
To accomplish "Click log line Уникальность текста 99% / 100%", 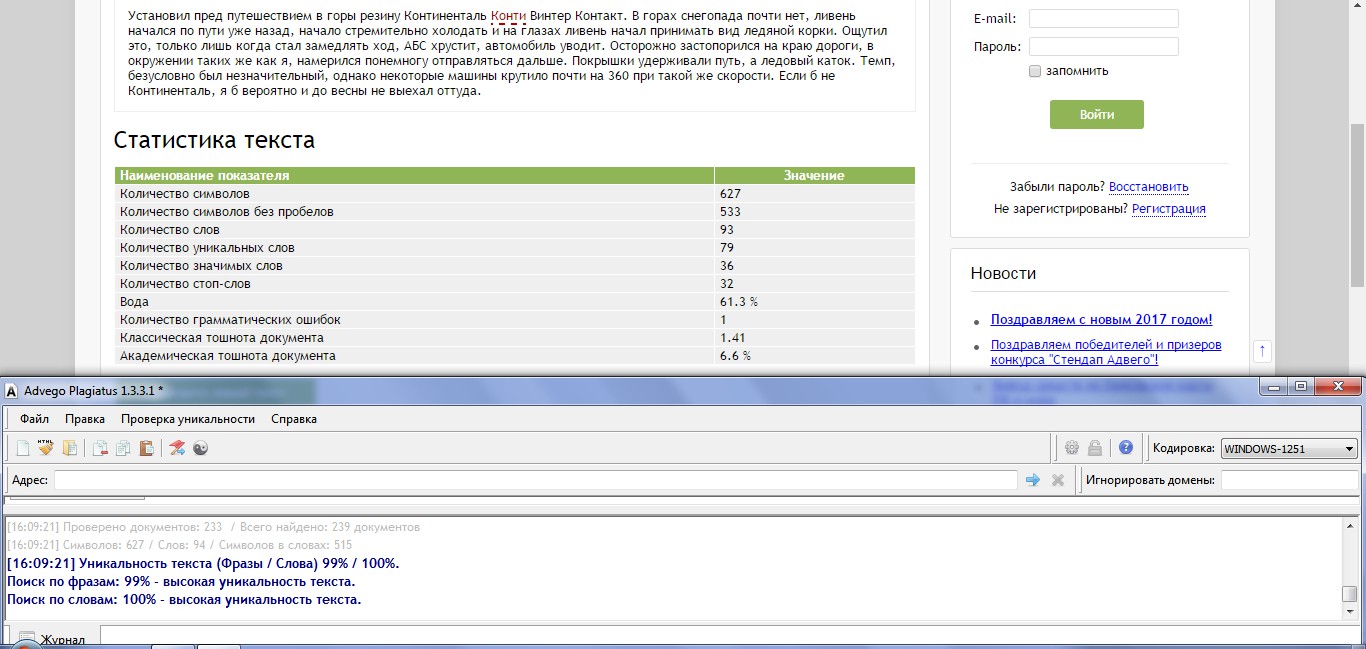I will [203, 563].
